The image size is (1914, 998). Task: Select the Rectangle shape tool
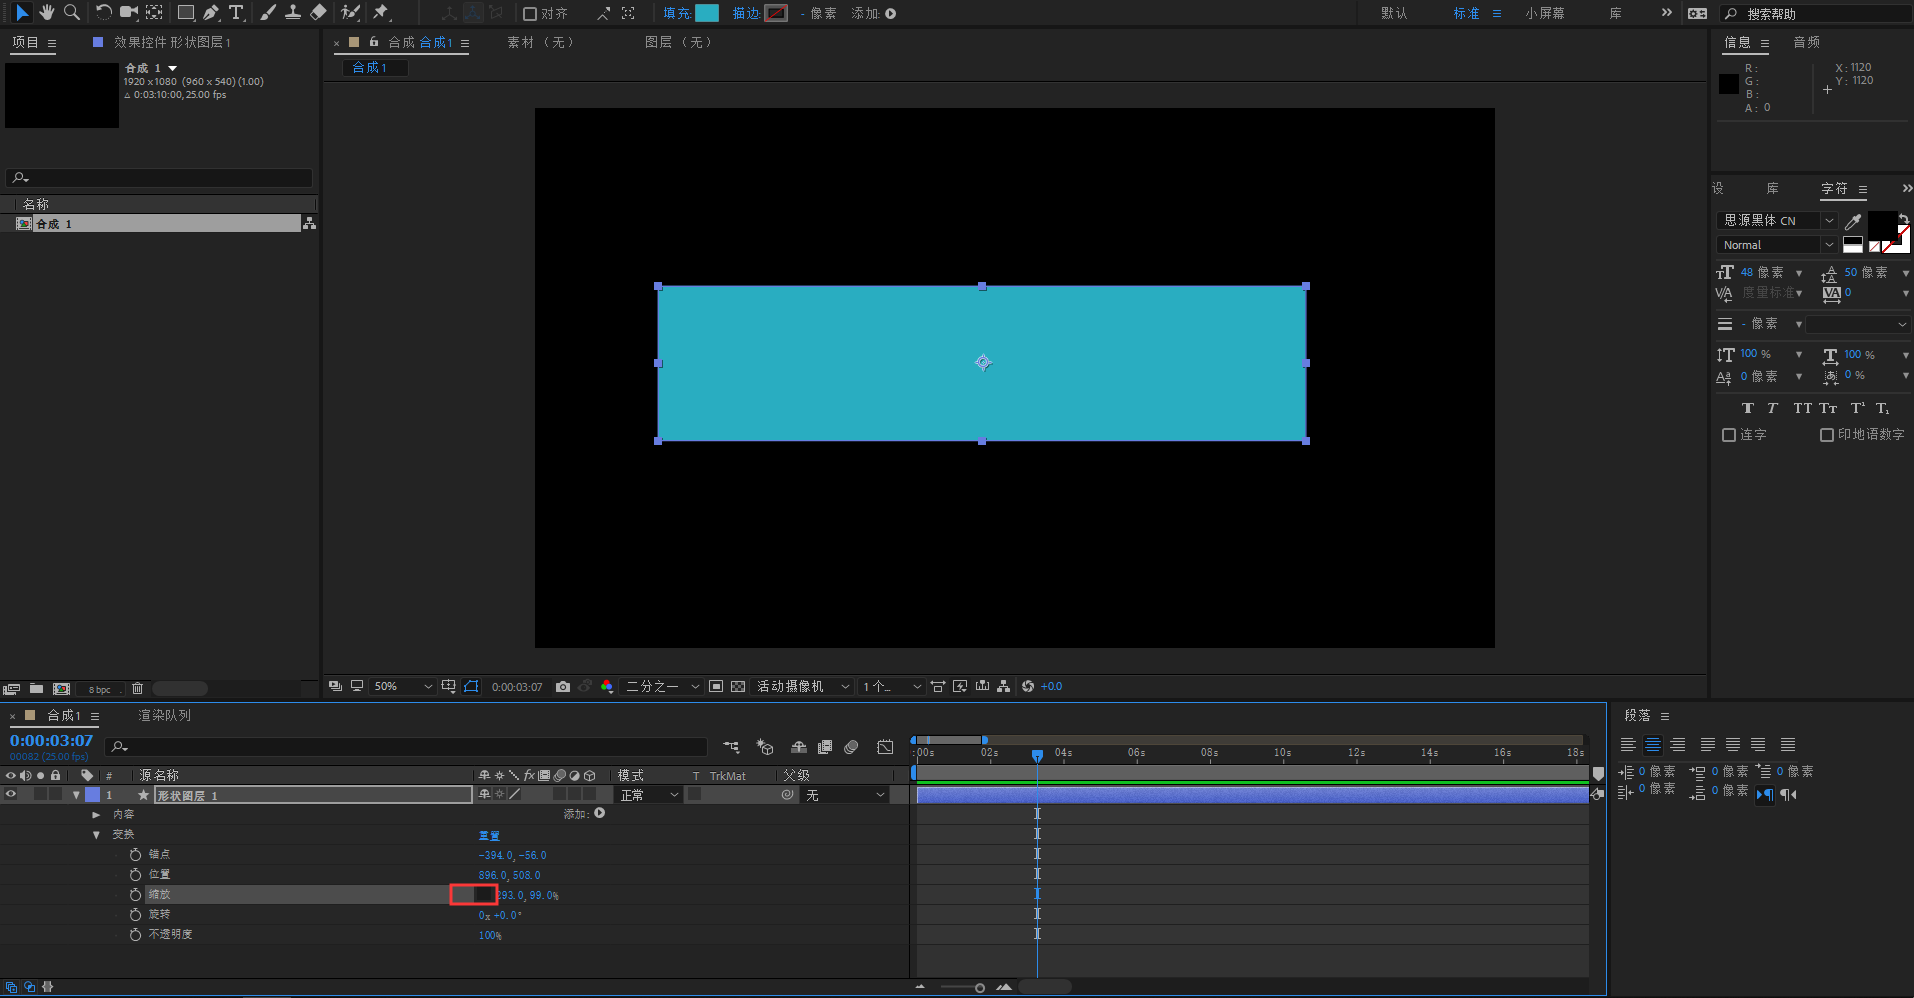tap(185, 12)
